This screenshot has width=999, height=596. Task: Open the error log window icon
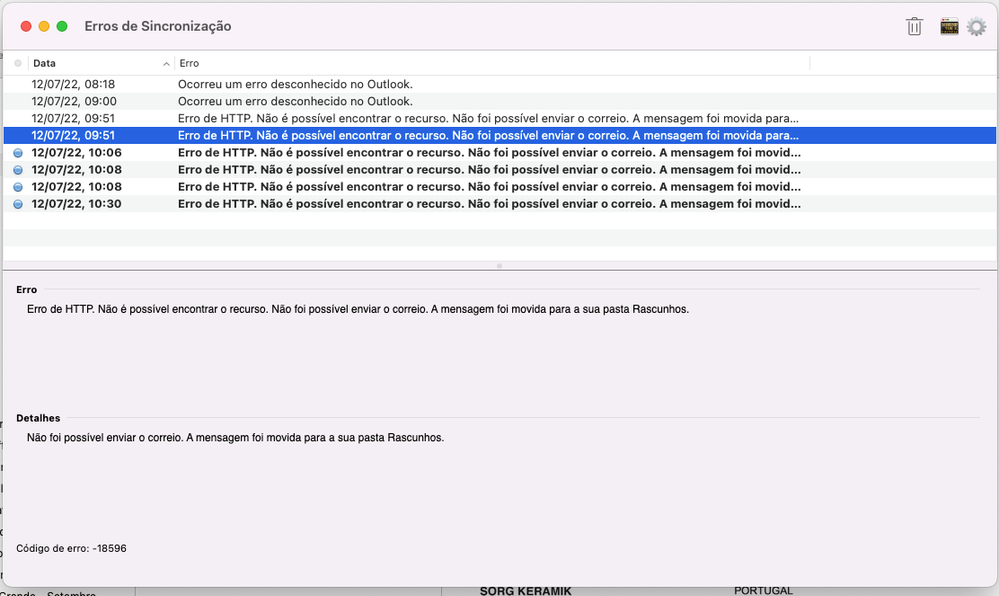948,27
